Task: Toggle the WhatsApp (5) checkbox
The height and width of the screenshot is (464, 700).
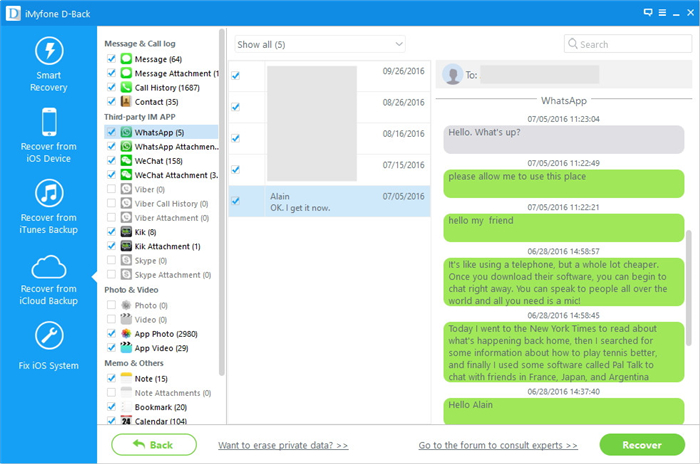Action: pyautogui.click(x=111, y=132)
